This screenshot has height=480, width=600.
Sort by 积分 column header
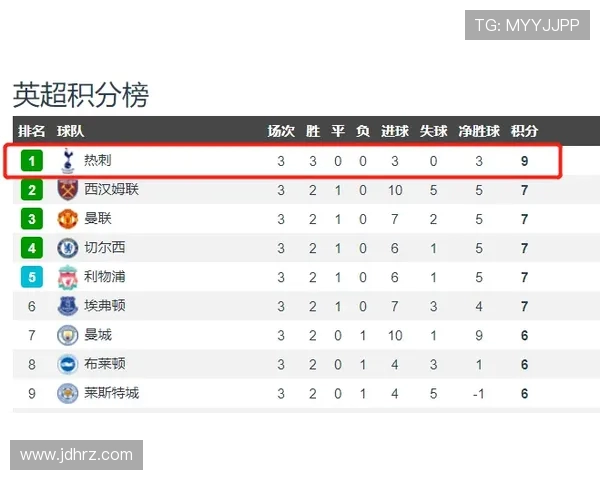click(524, 131)
